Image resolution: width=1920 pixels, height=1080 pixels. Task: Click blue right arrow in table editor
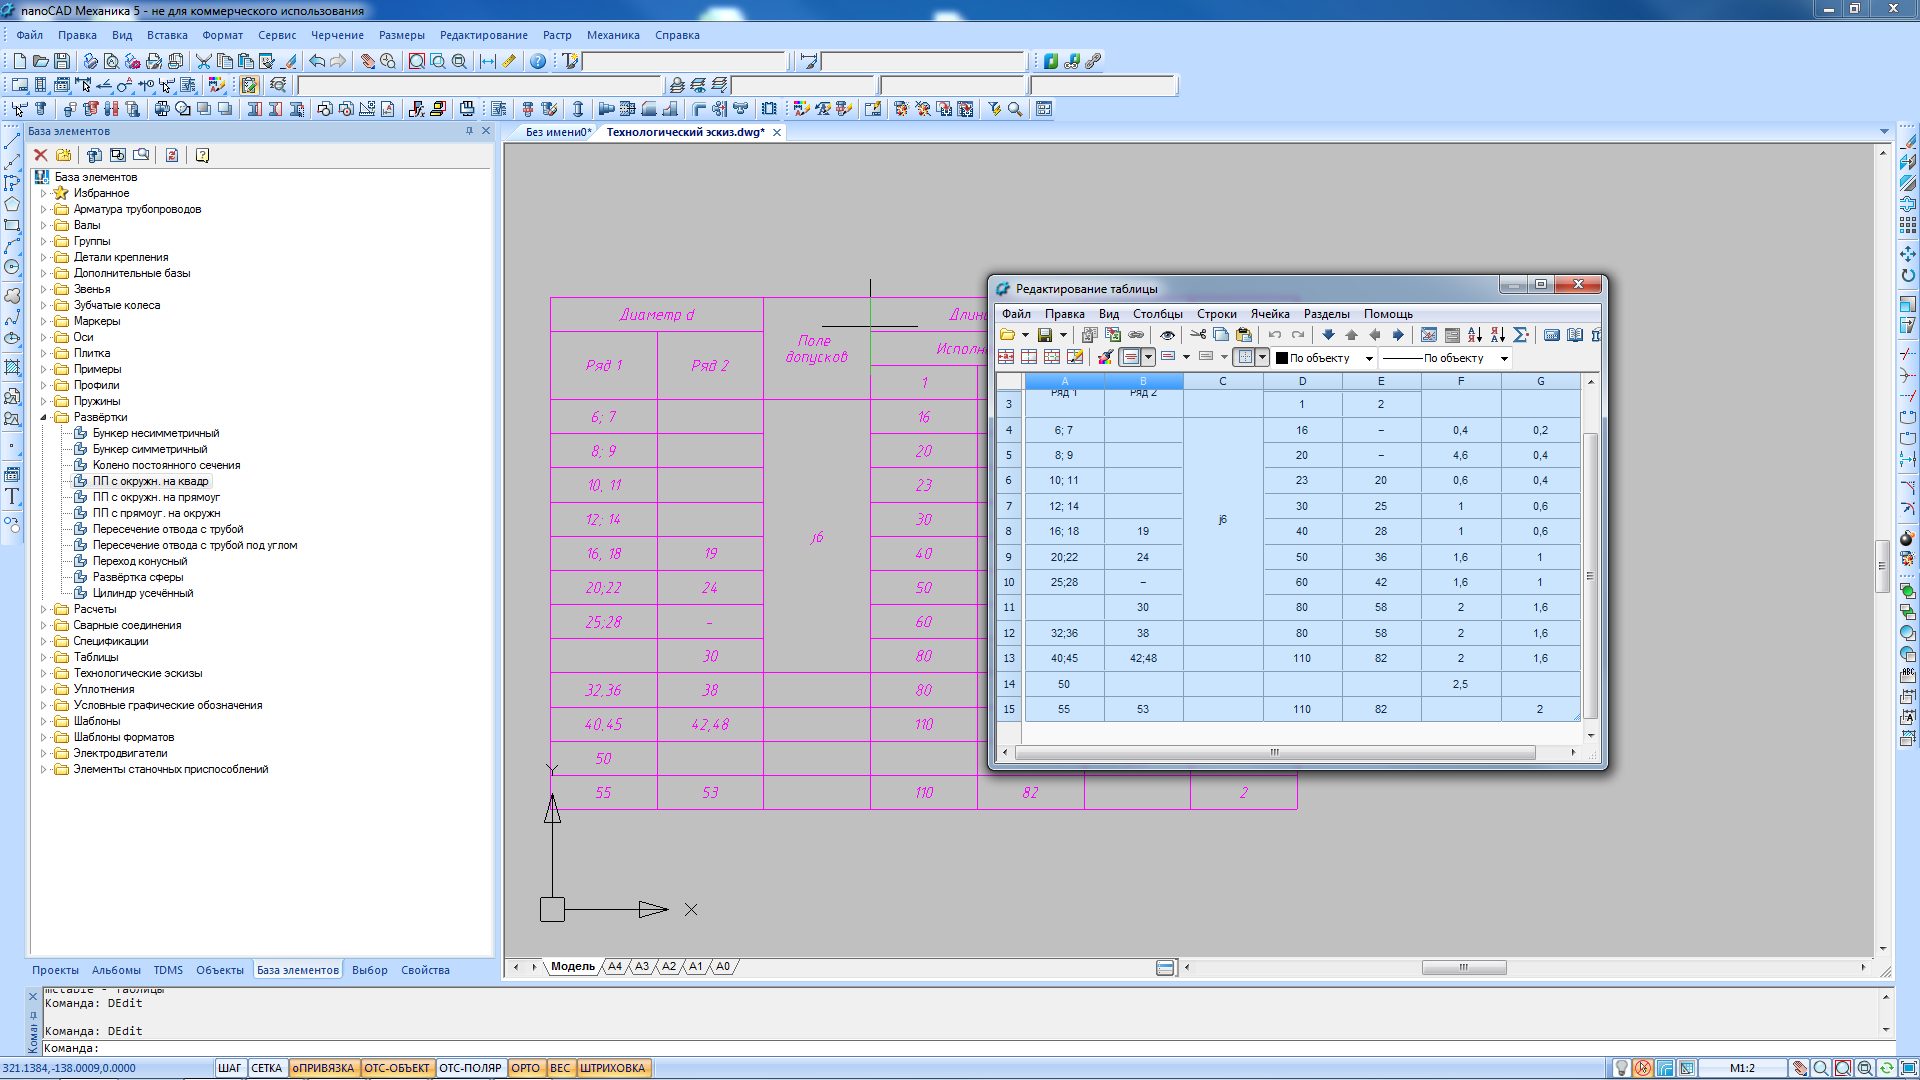1398,335
